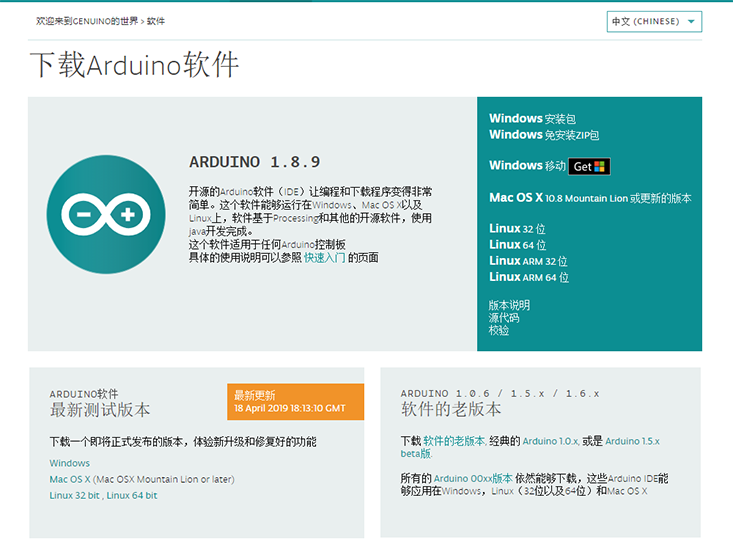Click the ARDUINO 1.0.6 / 1.5.x / 1.6.x label
The image size is (733, 550).
(500, 393)
